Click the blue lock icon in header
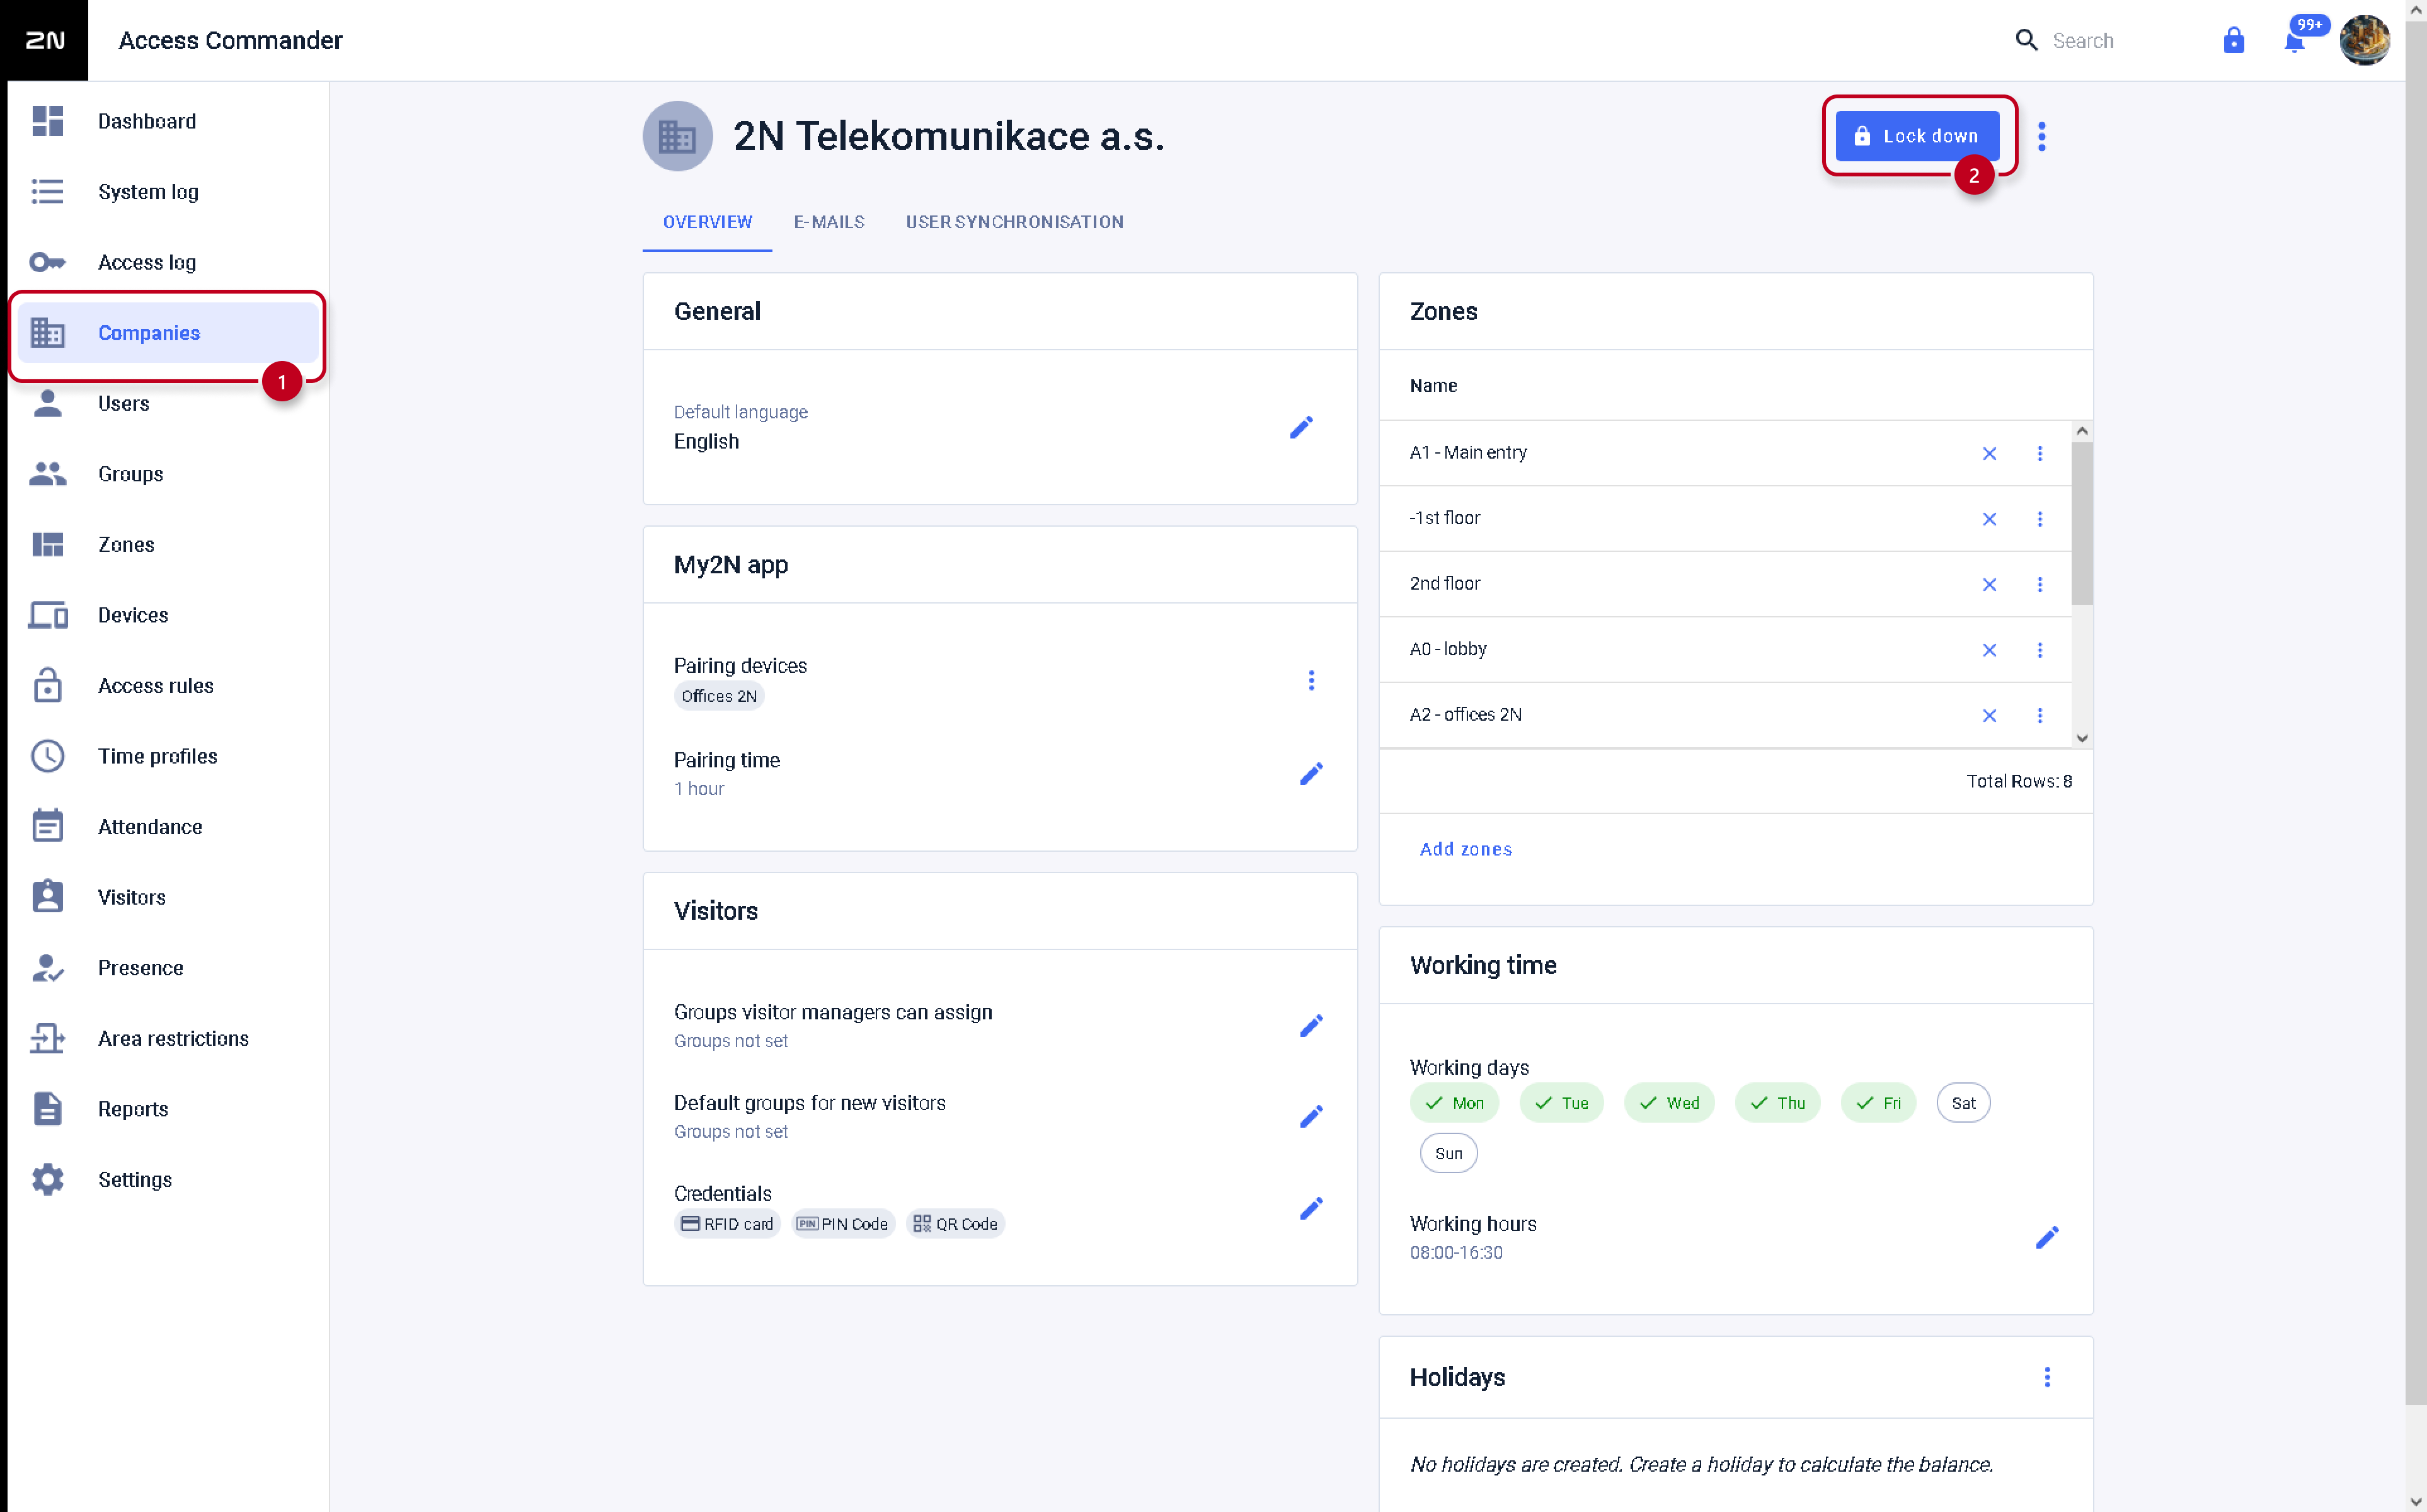Viewport: 2427px width, 1512px height. click(x=2233, y=40)
